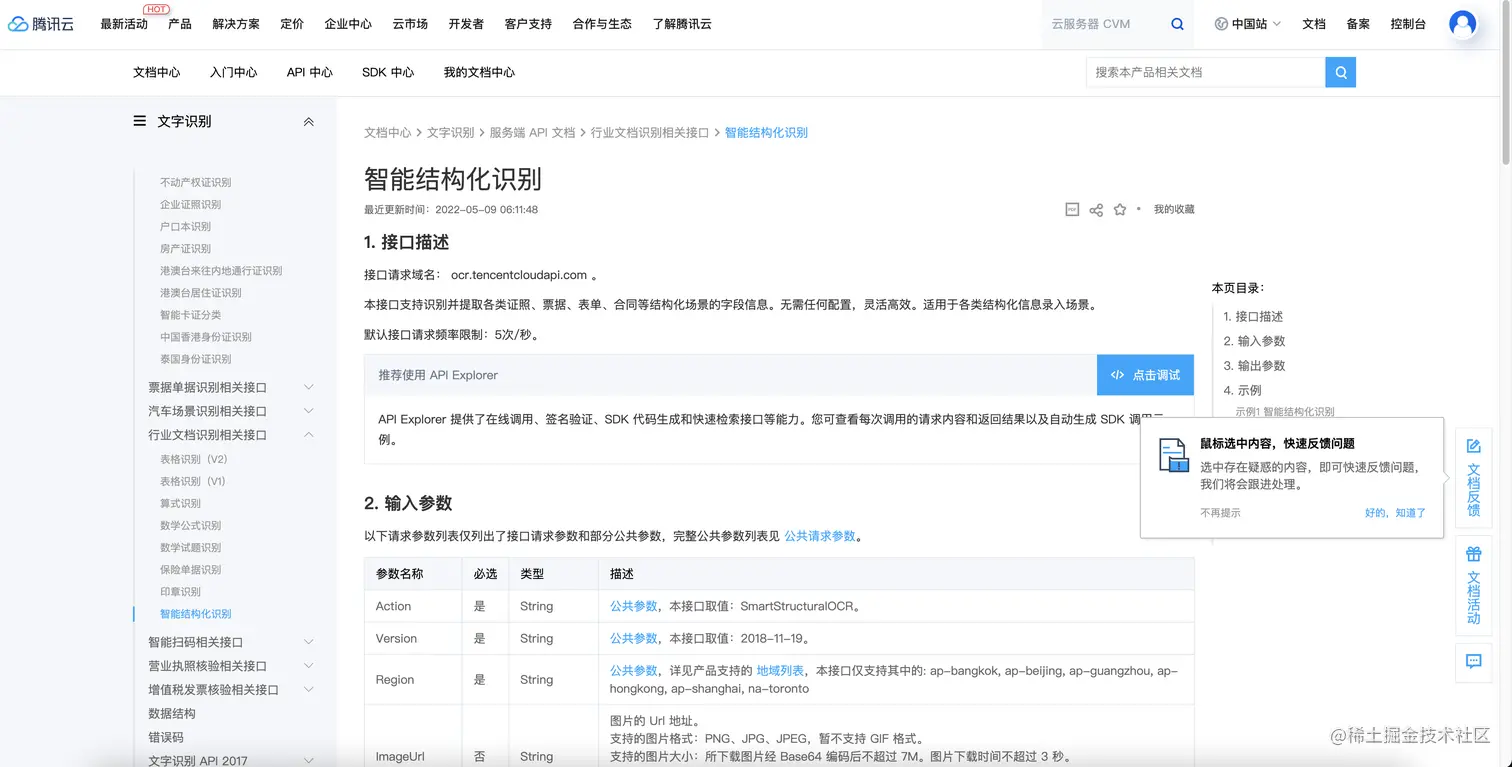Select 表格识别（V2） in sidebar
This screenshot has width=1512, height=767.
pos(194,459)
